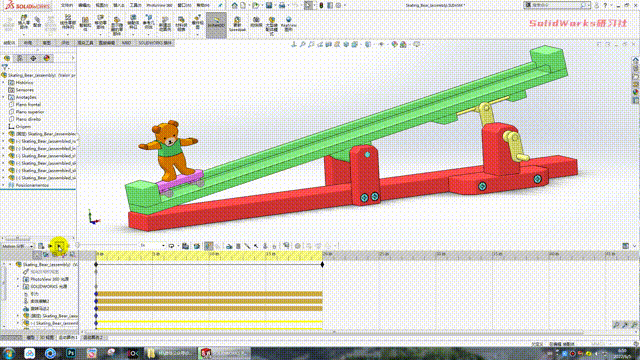Click Show Hidden Components tool
Image resolution: width=640 pixels, height=360 pixels.
coord(117,25)
